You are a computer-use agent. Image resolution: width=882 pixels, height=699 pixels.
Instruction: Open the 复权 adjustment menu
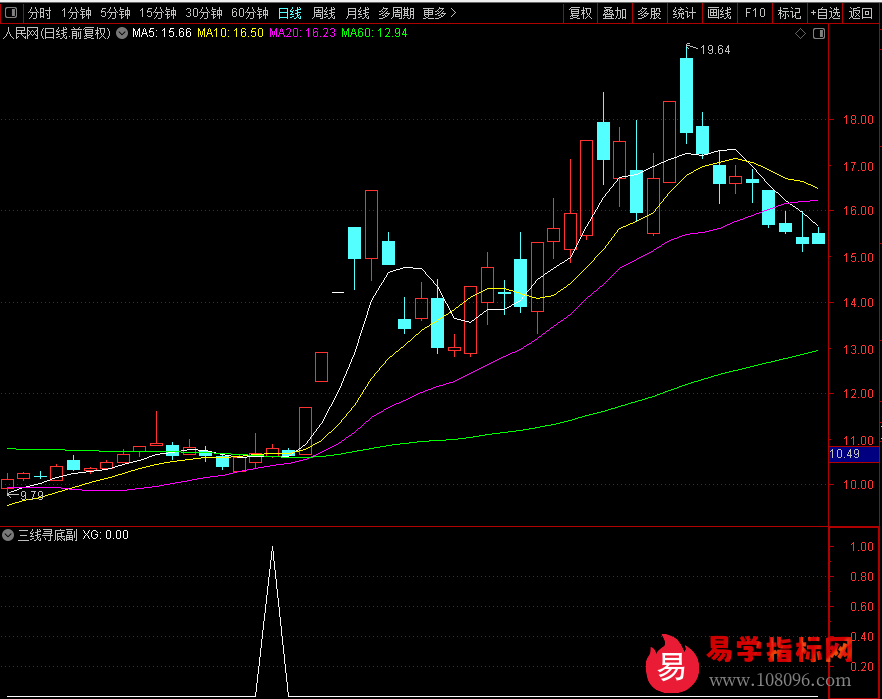(x=580, y=13)
